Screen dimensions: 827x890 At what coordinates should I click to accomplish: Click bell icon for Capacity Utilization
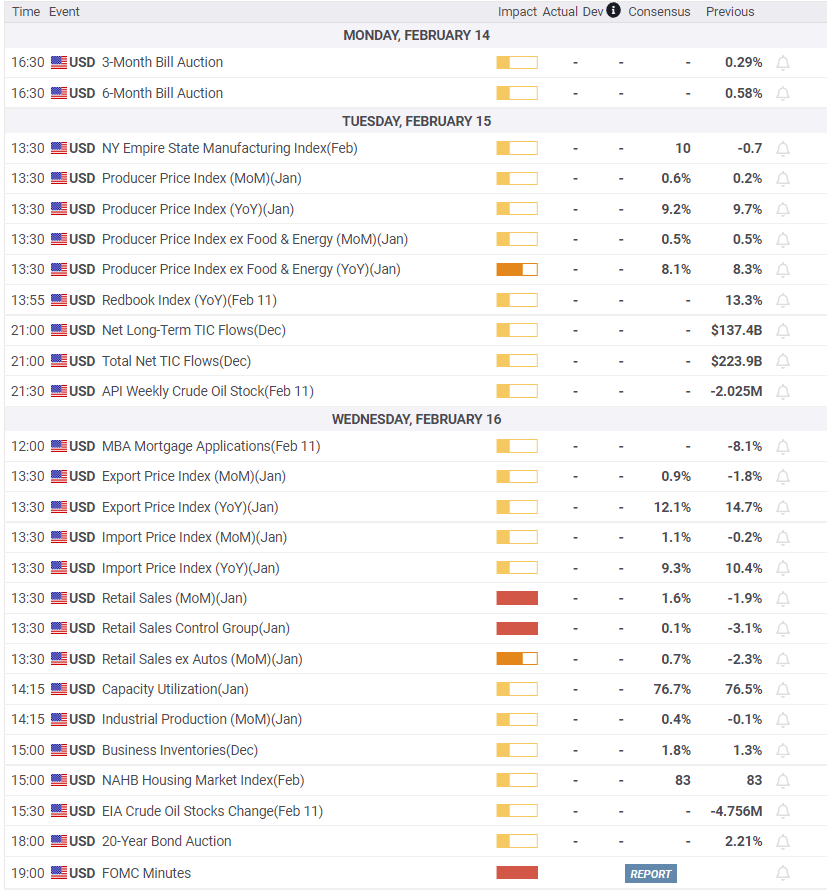pyautogui.click(x=783, y=690)
